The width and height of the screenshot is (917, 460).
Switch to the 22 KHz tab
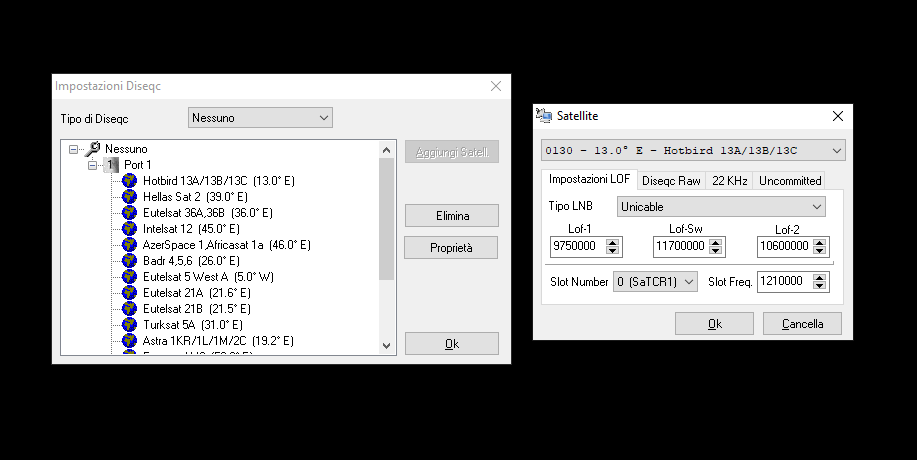[x=729, y=181]
